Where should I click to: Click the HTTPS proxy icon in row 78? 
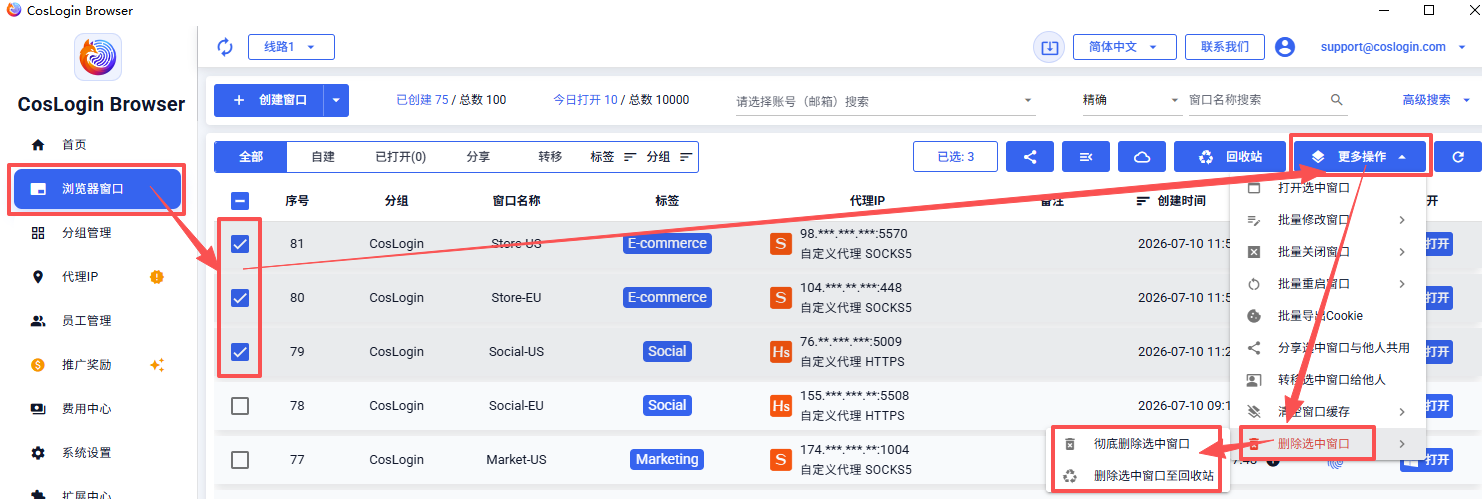click(780, 405)
